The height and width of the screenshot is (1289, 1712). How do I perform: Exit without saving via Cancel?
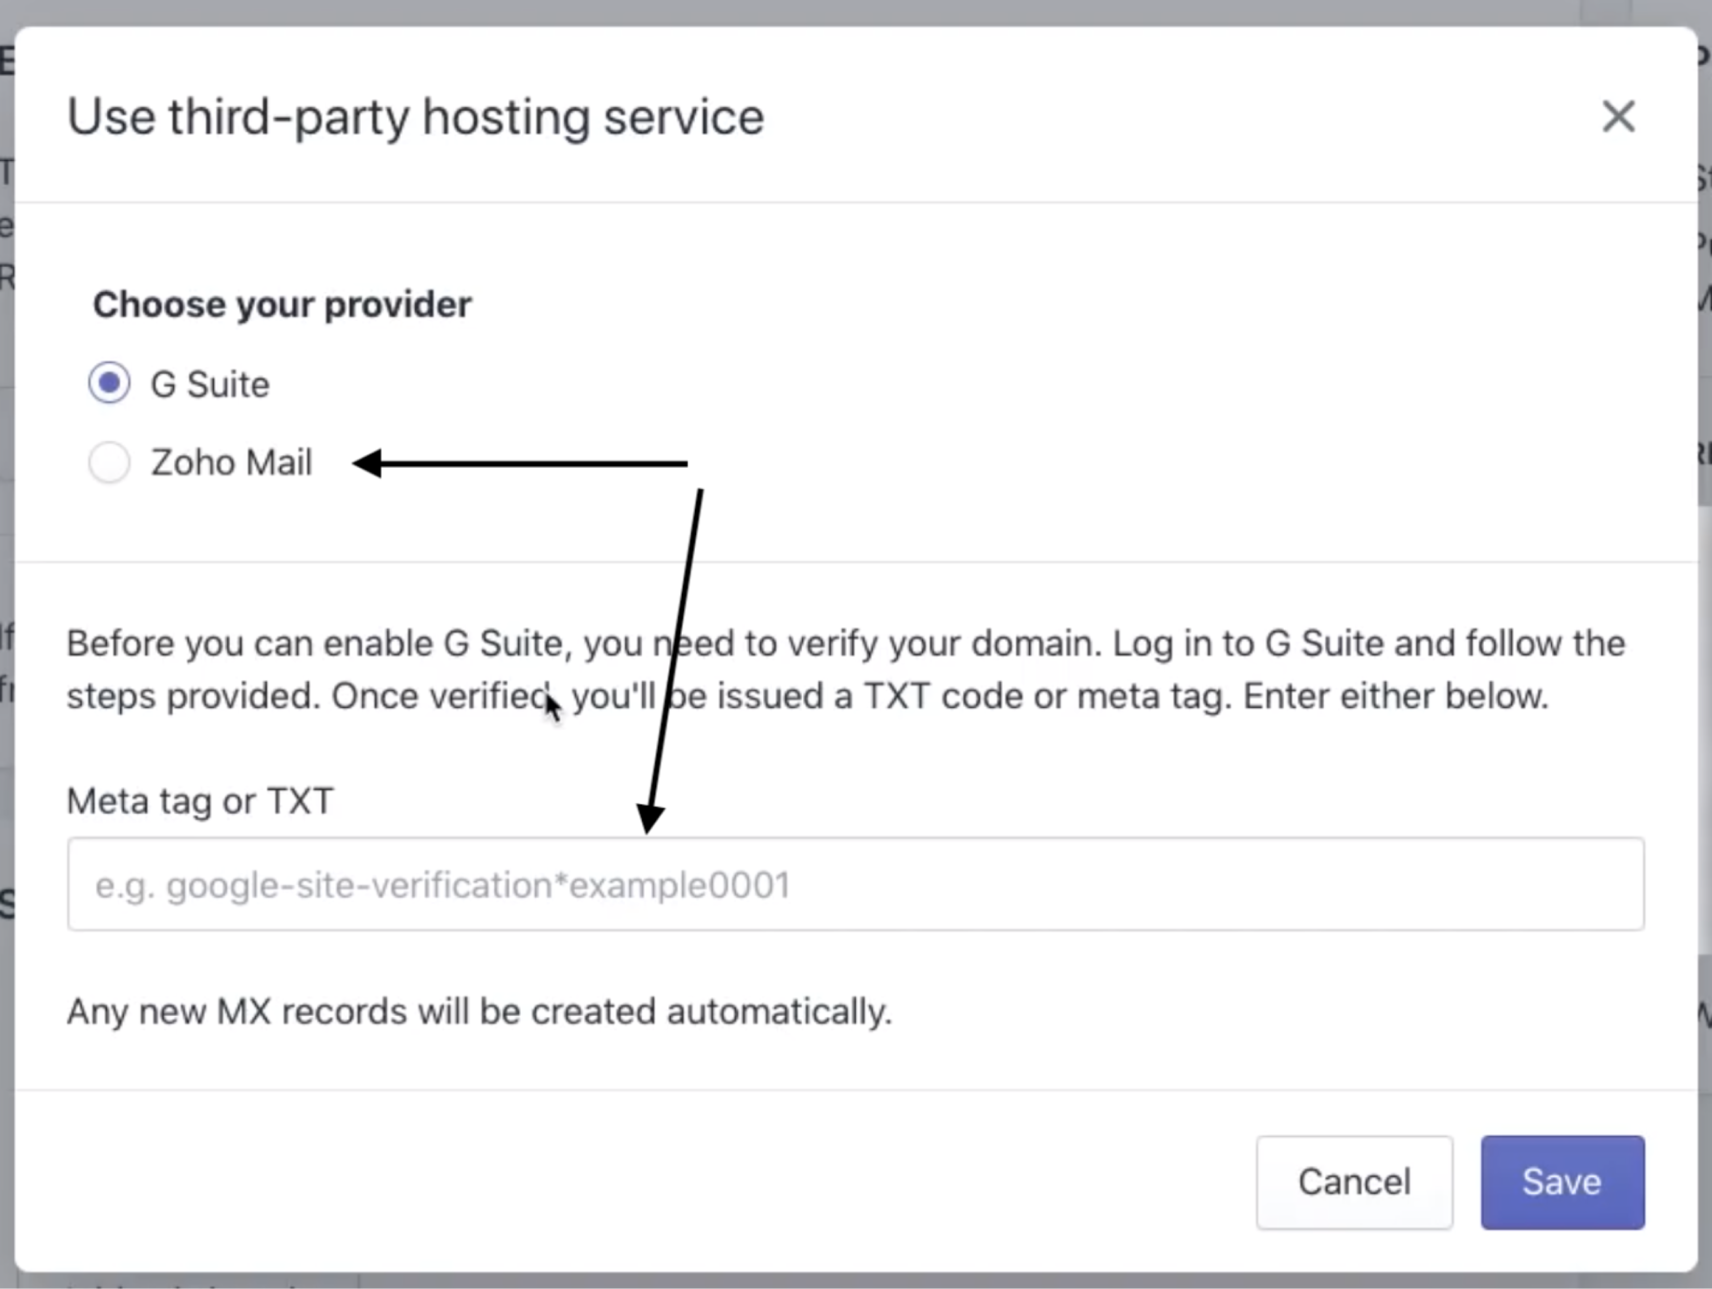[x=1353, y=1181]
